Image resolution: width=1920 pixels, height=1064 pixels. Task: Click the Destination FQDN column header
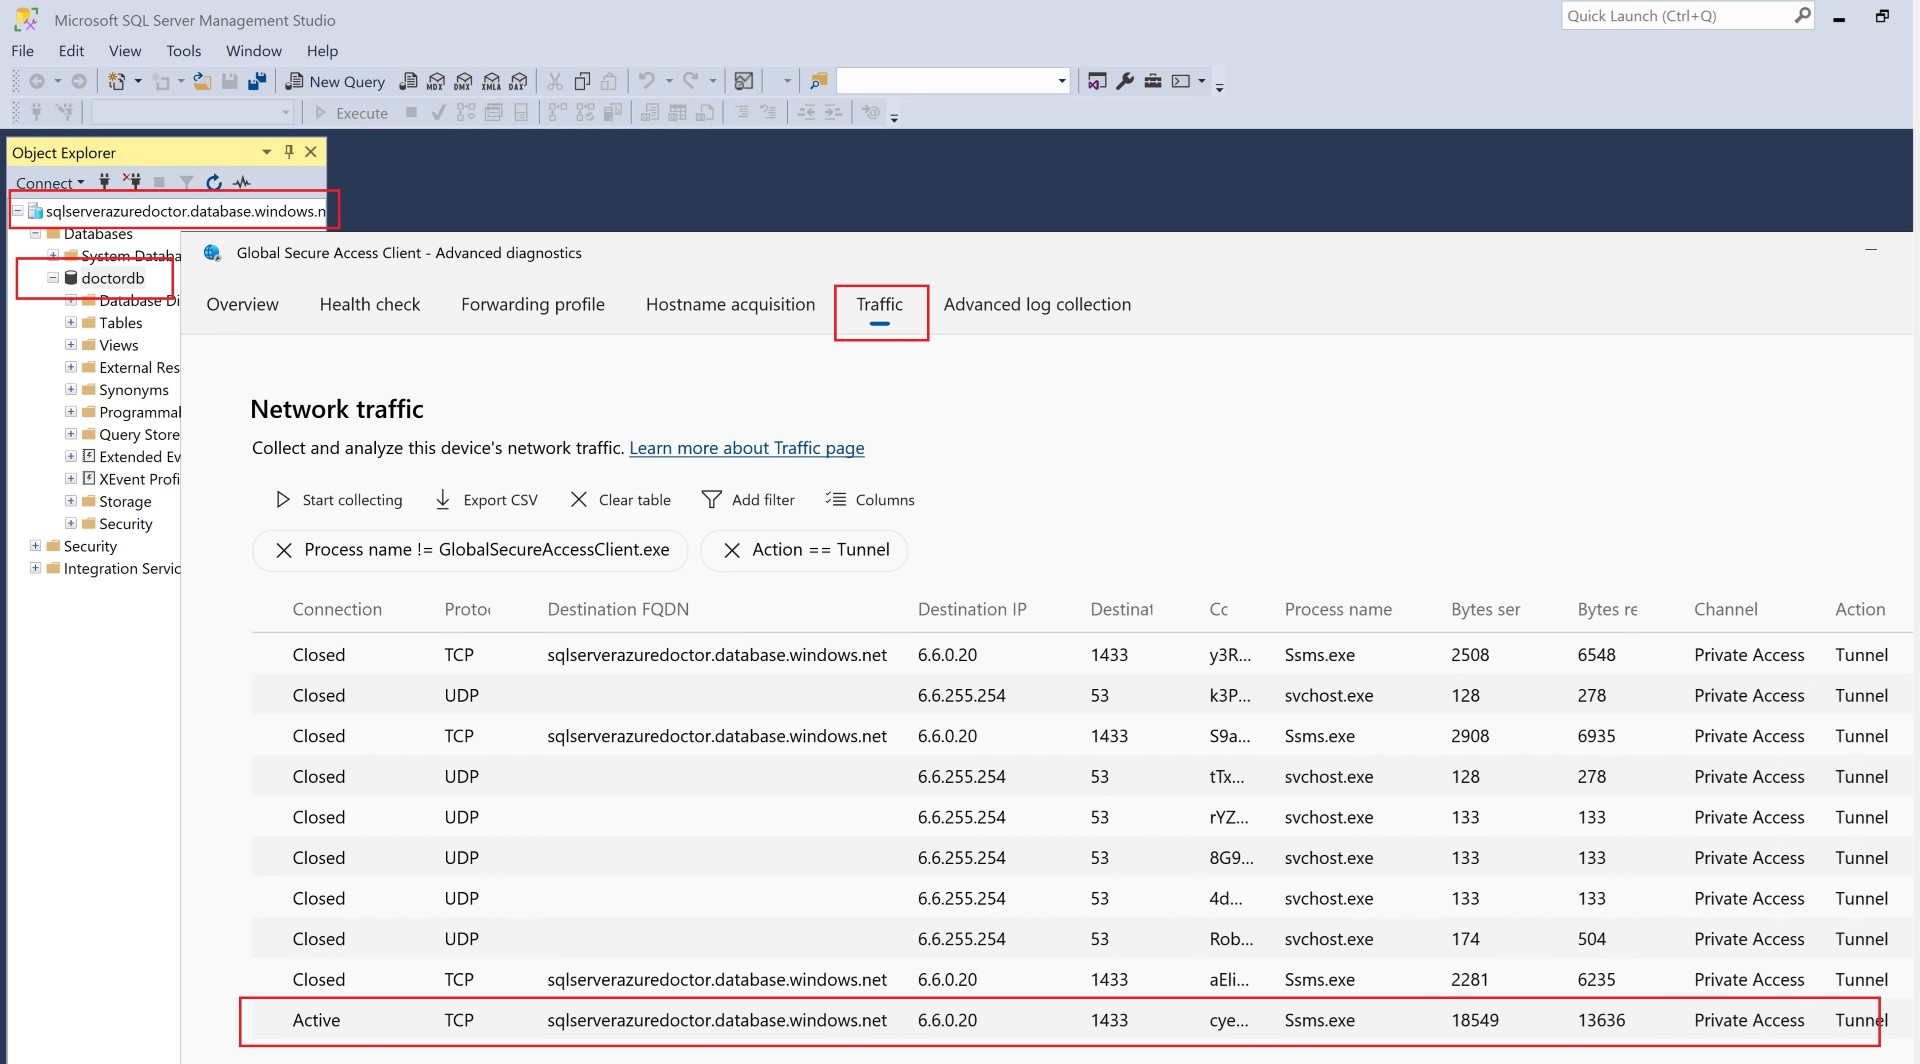(618, 610)
